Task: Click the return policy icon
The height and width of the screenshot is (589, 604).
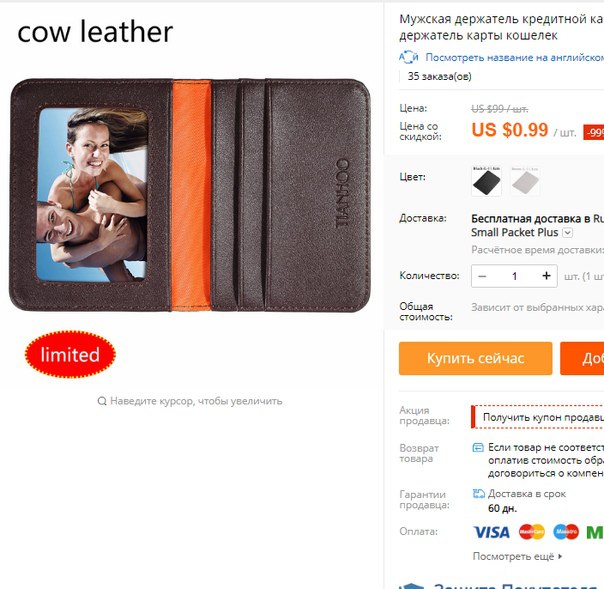Action: (x=478, y=447)
